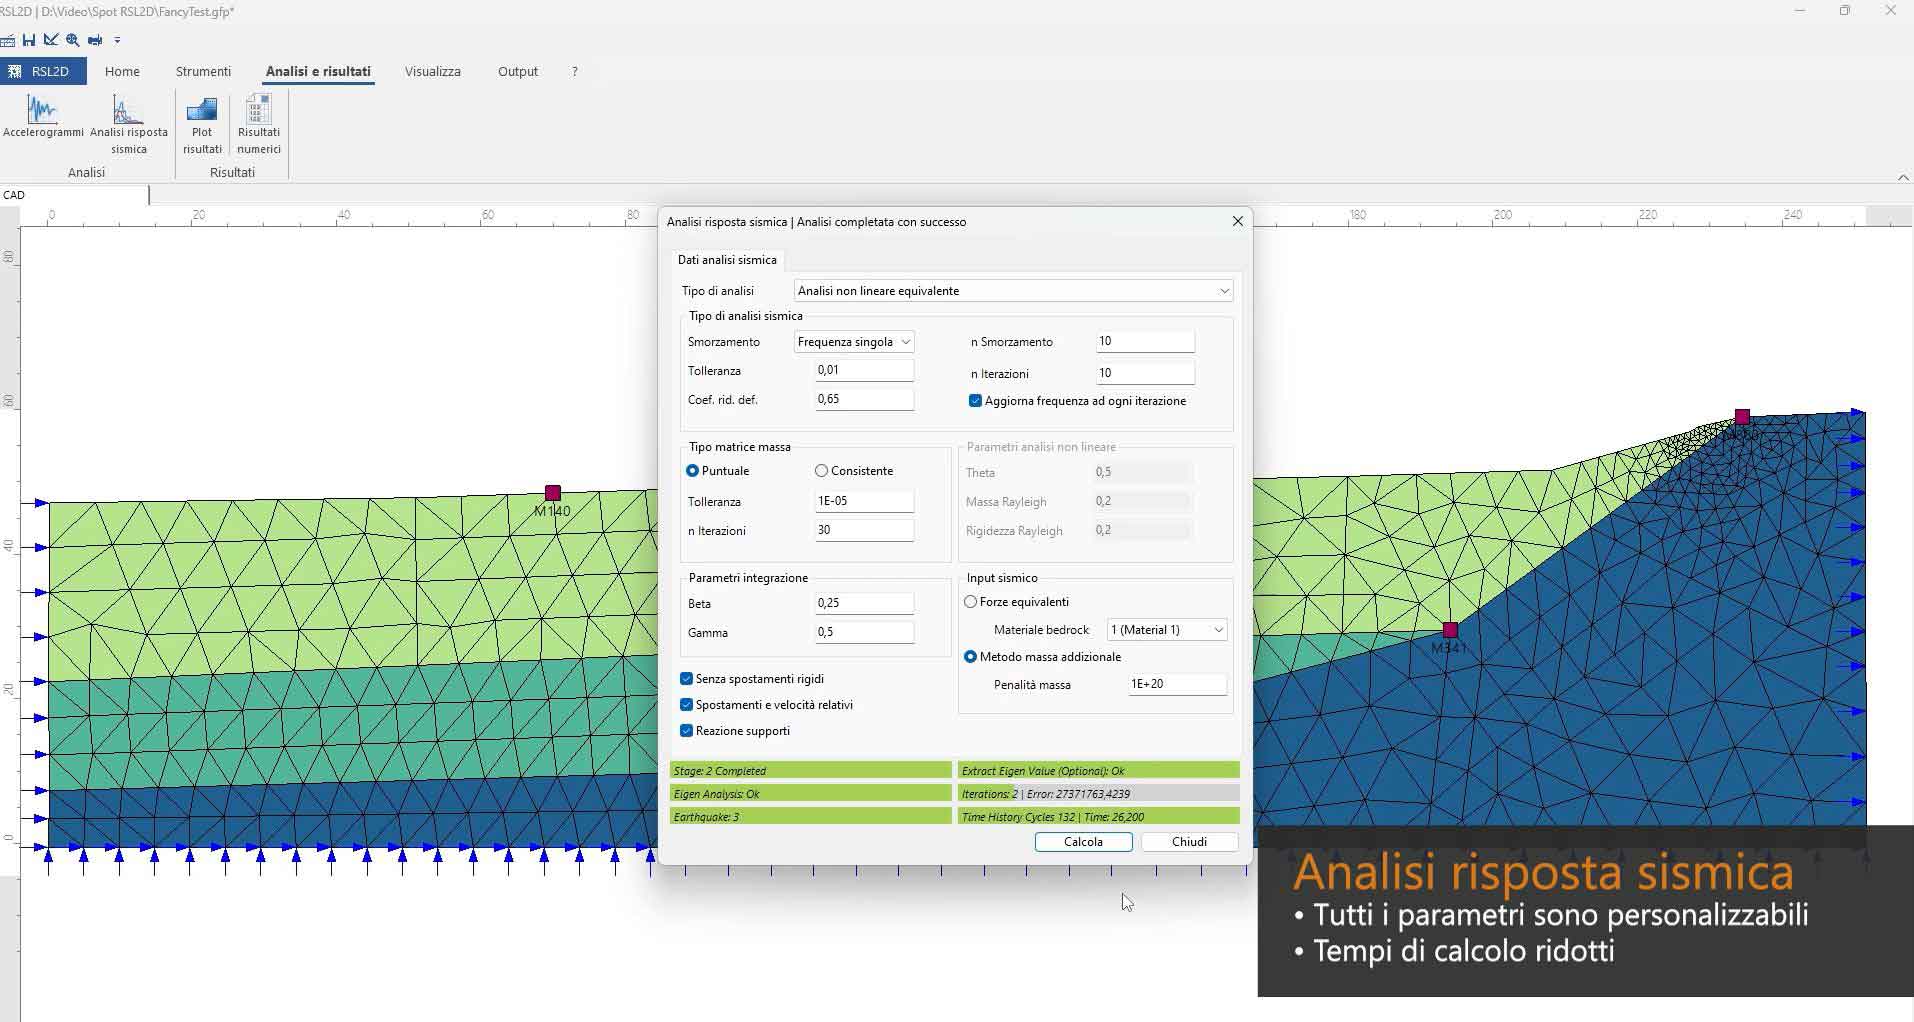Image resolution: width=1914 pixels, height=1022 pixels.
Task: Click the Print icon in quick access toolbar
Action: tap(94, 40)
